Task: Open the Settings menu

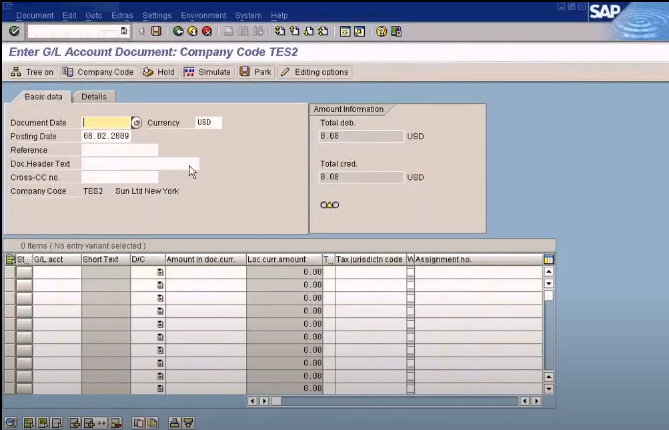Action: 157,15
